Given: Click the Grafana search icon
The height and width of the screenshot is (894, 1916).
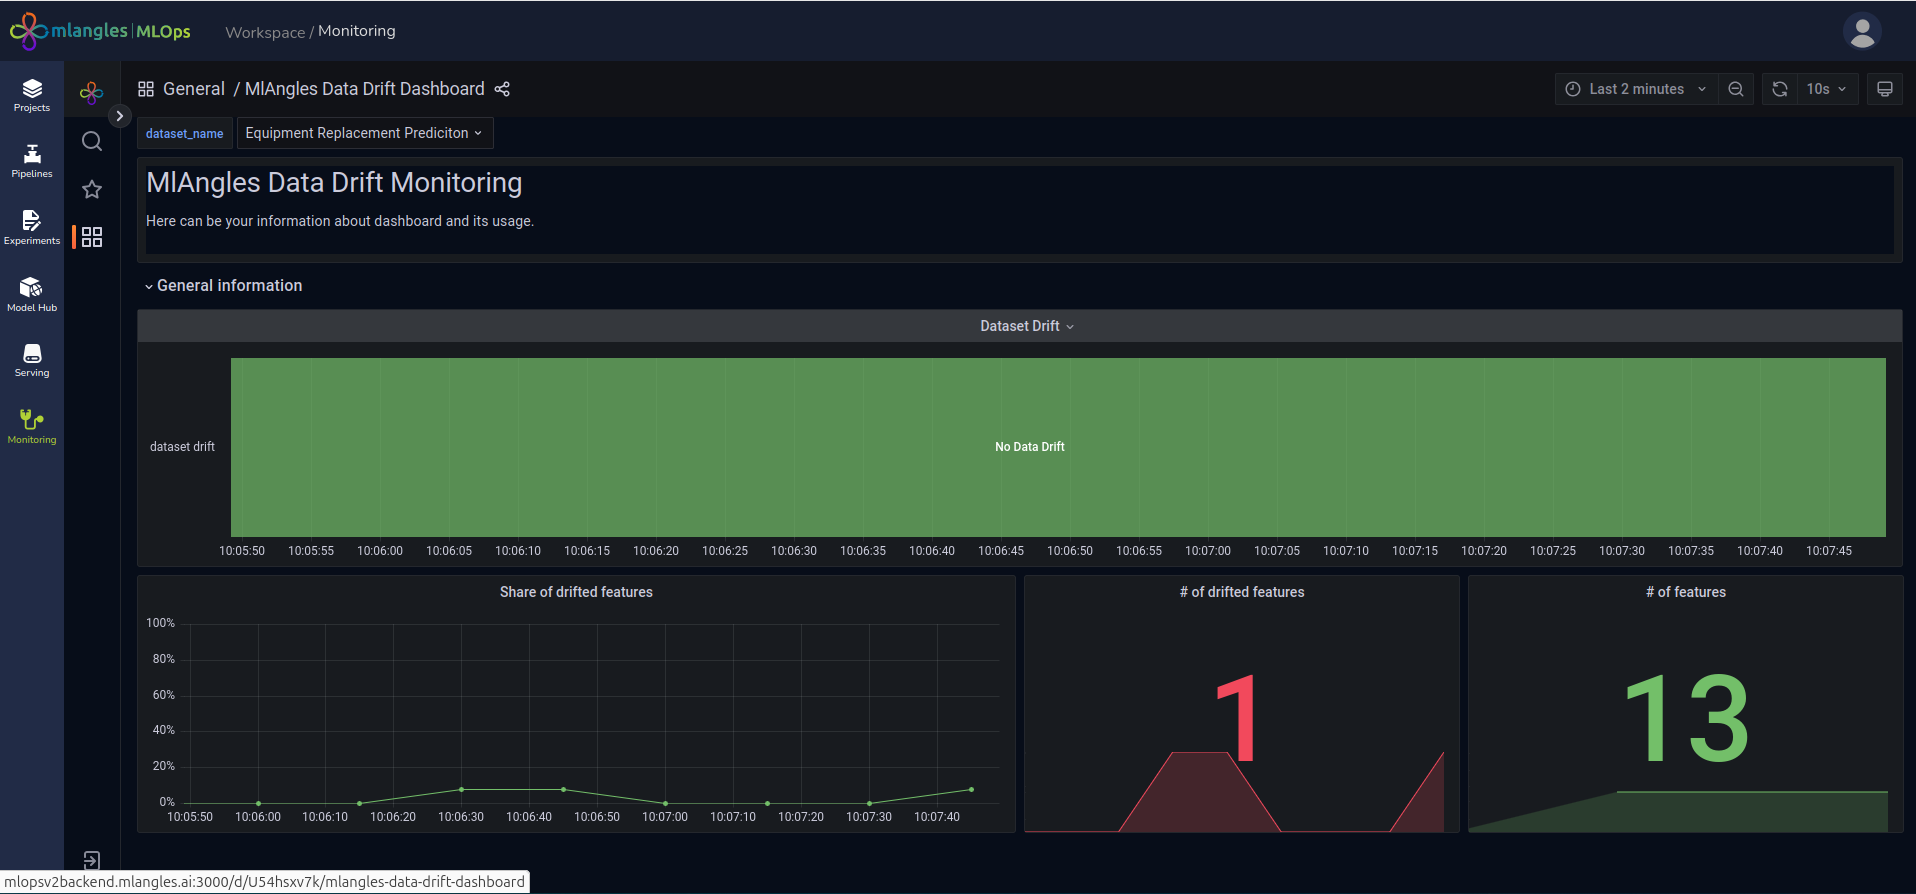Looking at the screenshot, I should pos(92,141).
